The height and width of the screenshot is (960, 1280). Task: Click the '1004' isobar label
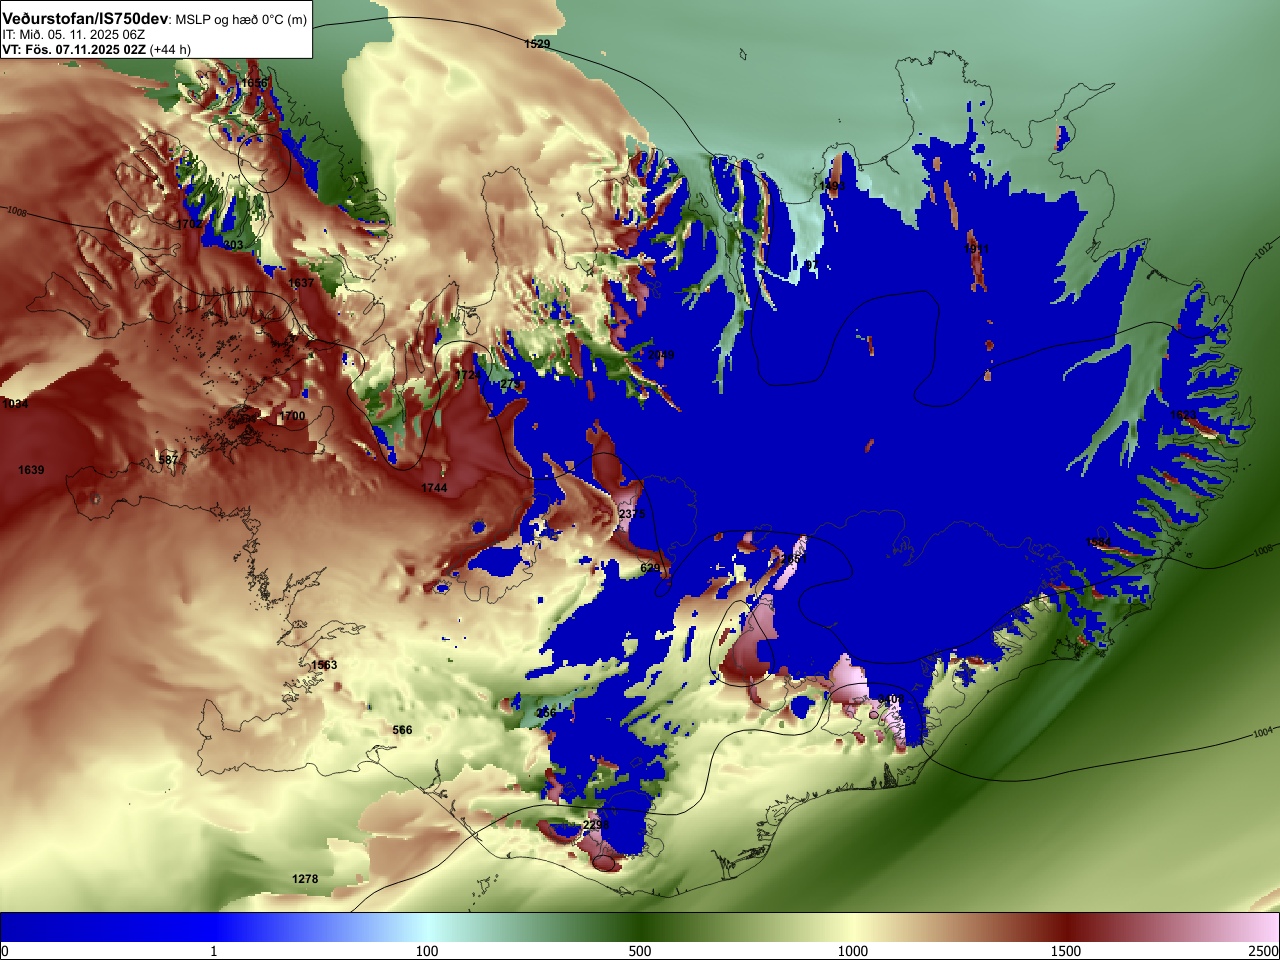pos(1263,733)
